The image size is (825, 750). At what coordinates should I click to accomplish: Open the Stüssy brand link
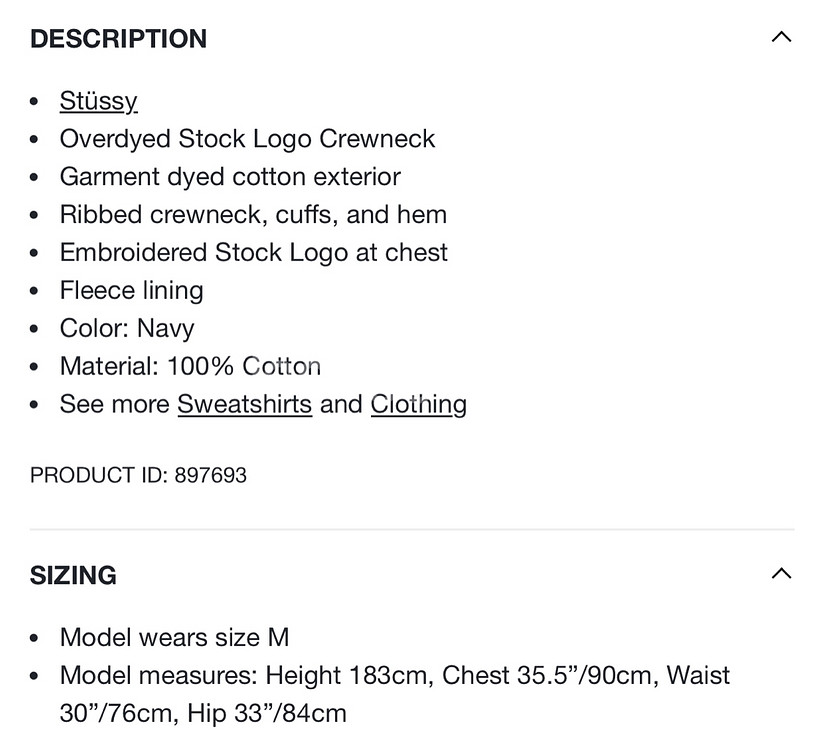(98, 101)
